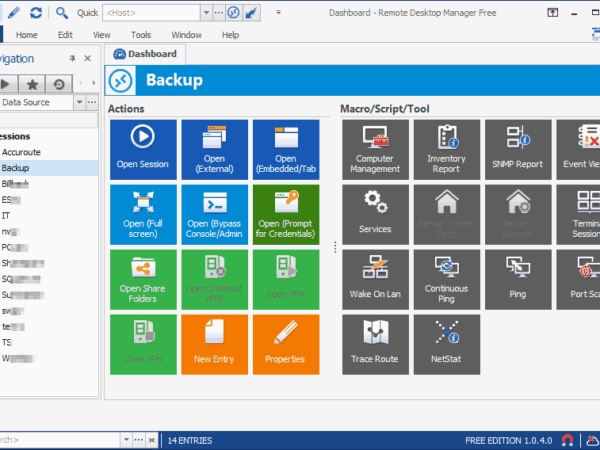This screenshot has height=450, width=600.
Task: Focus the Quick Host input field
Action: [x=152, y=13]
